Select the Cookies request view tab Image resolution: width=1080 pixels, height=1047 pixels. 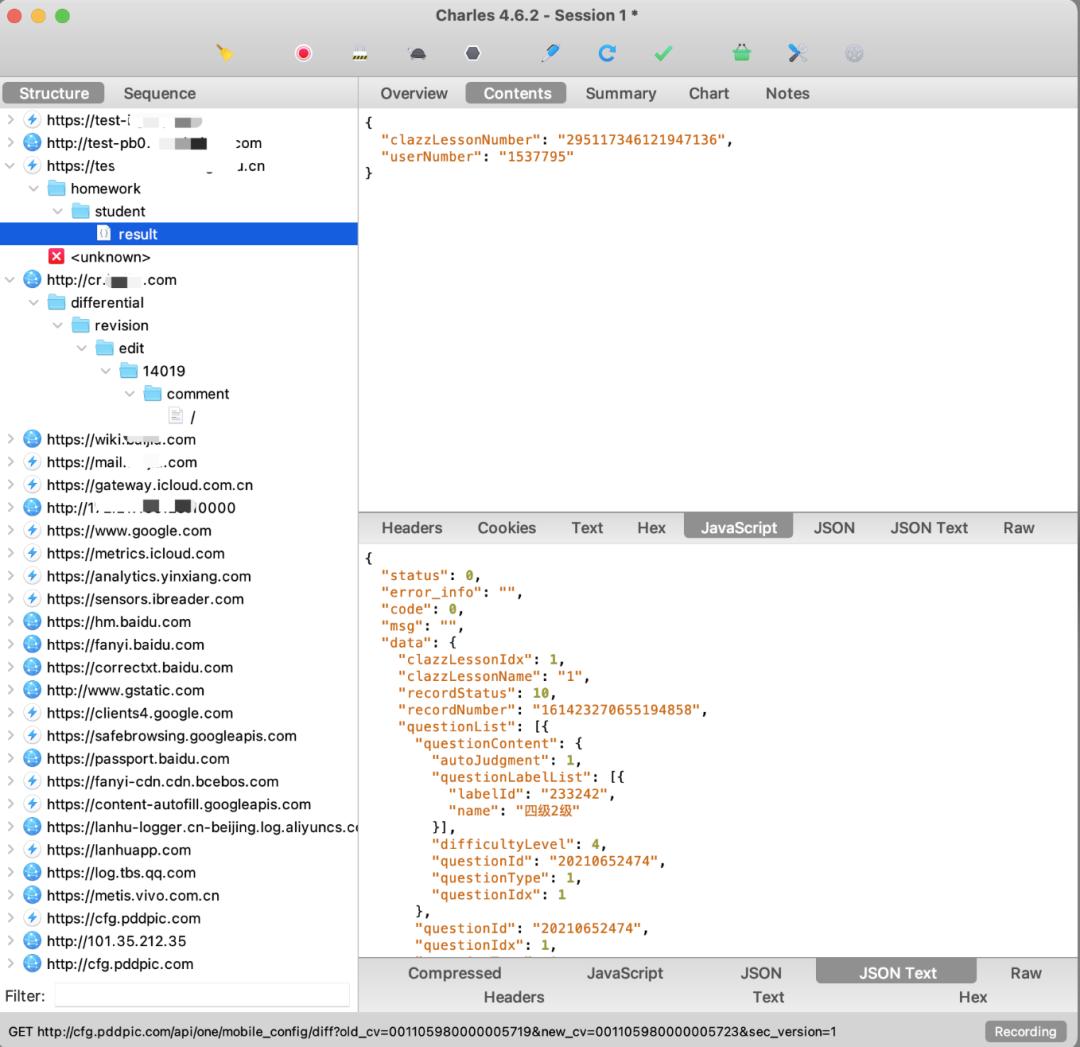pos(506,528)
